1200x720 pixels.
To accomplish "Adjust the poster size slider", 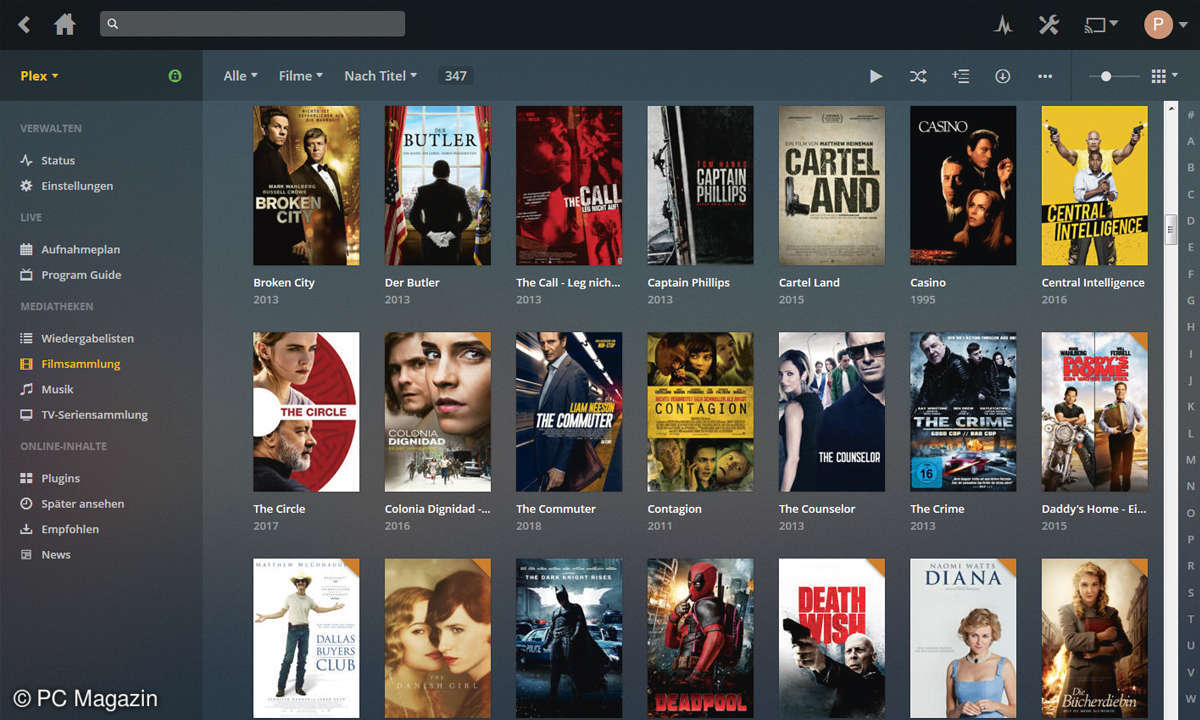I will [x=1113, y=76].
